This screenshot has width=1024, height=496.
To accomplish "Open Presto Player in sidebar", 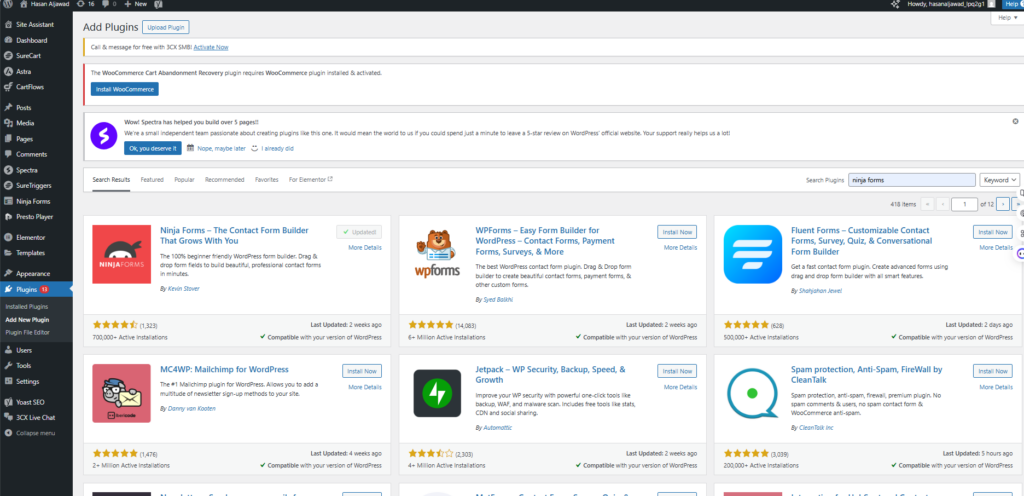I will tap(36, 217).
